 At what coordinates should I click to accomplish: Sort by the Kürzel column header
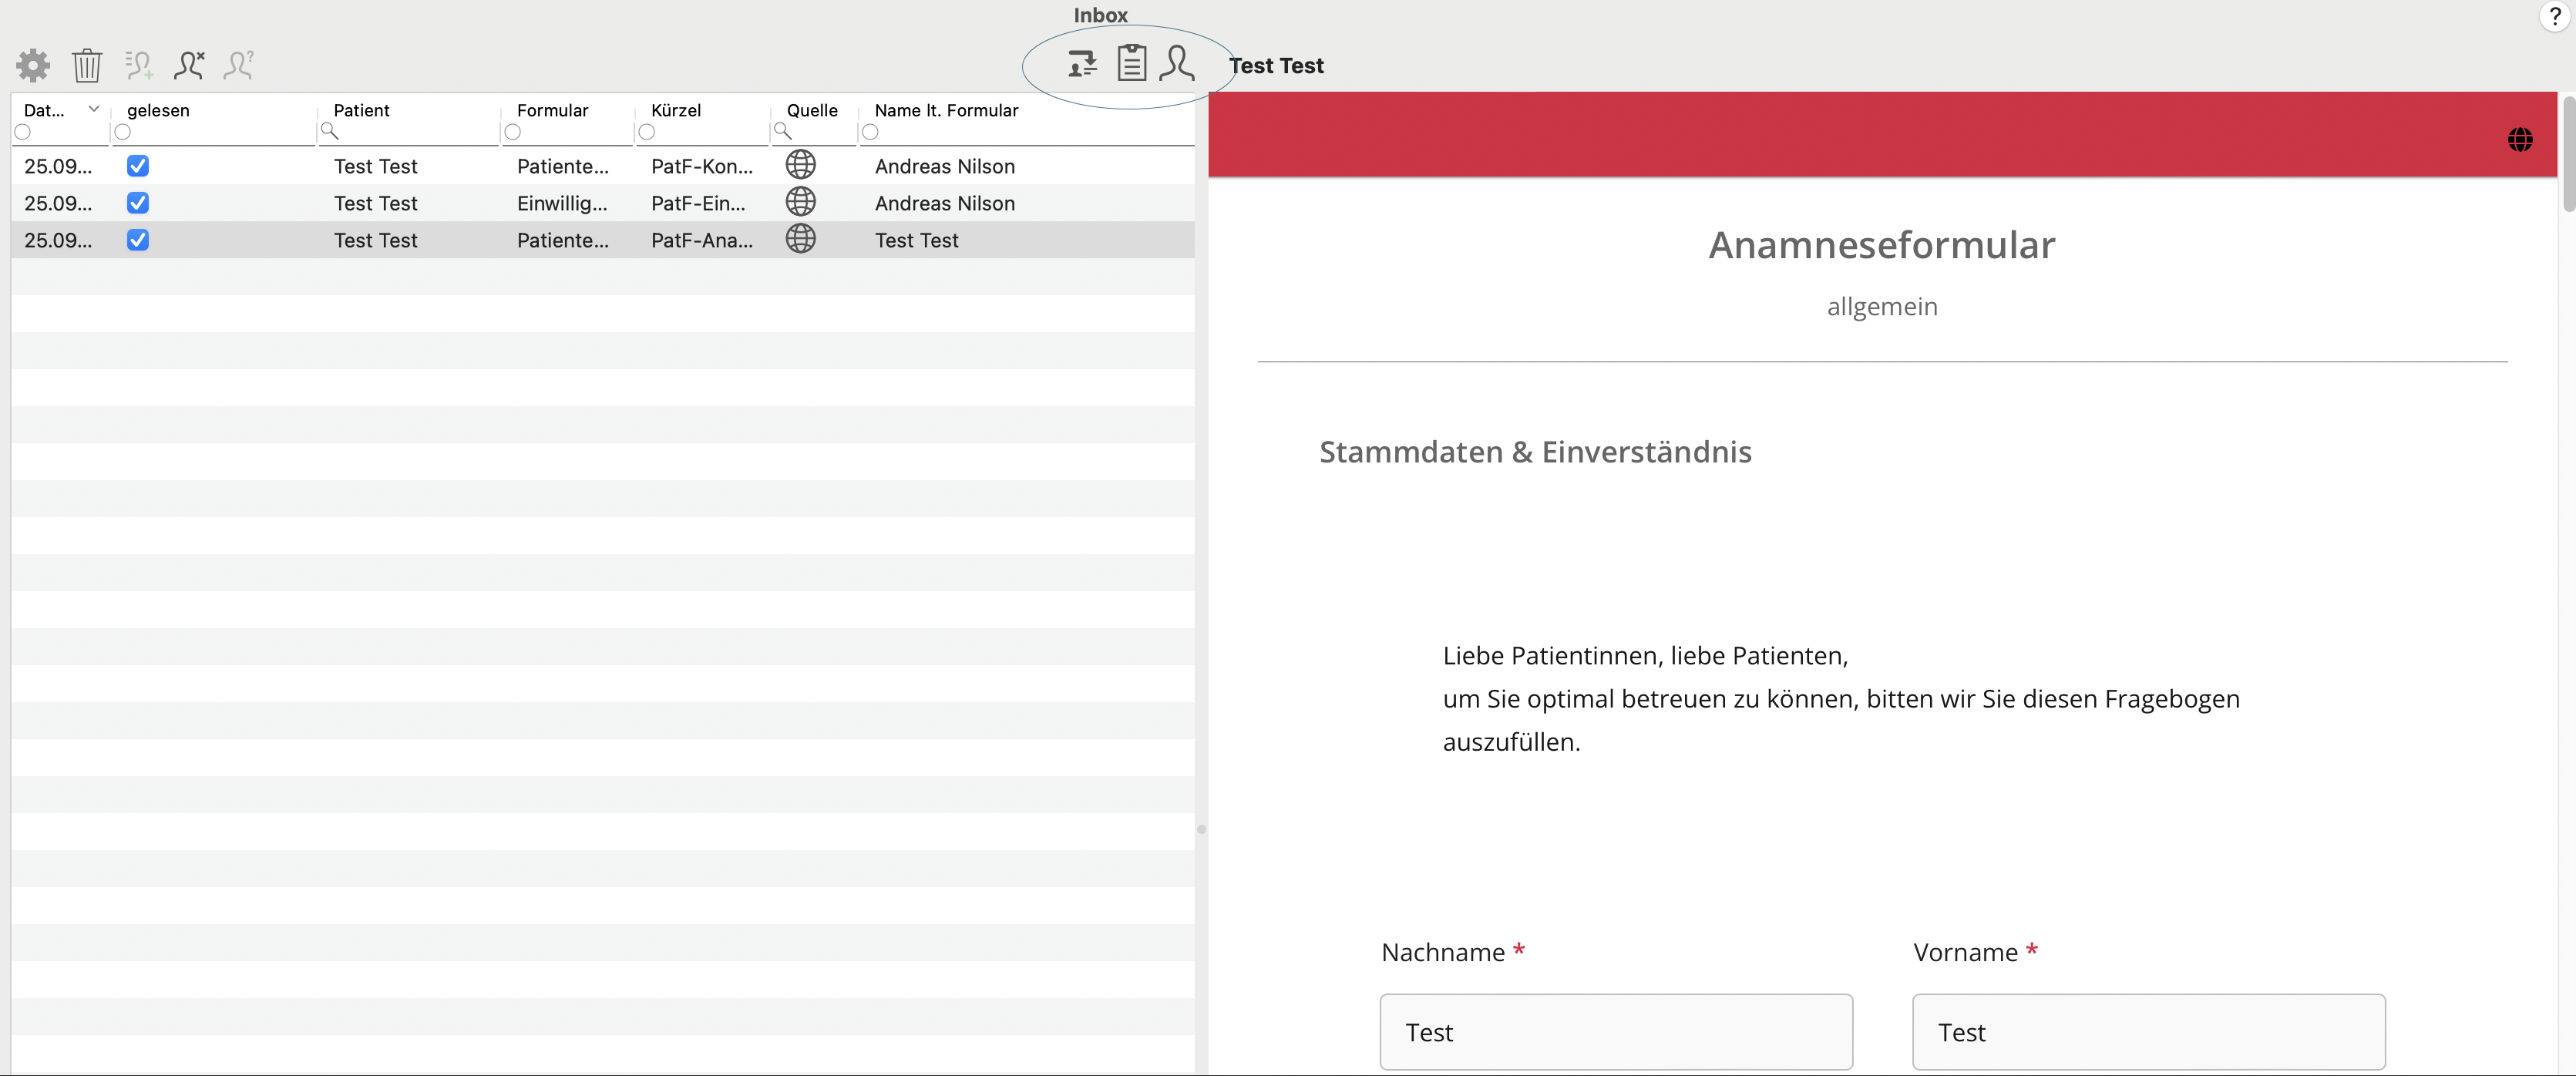(x=676, y=110)
